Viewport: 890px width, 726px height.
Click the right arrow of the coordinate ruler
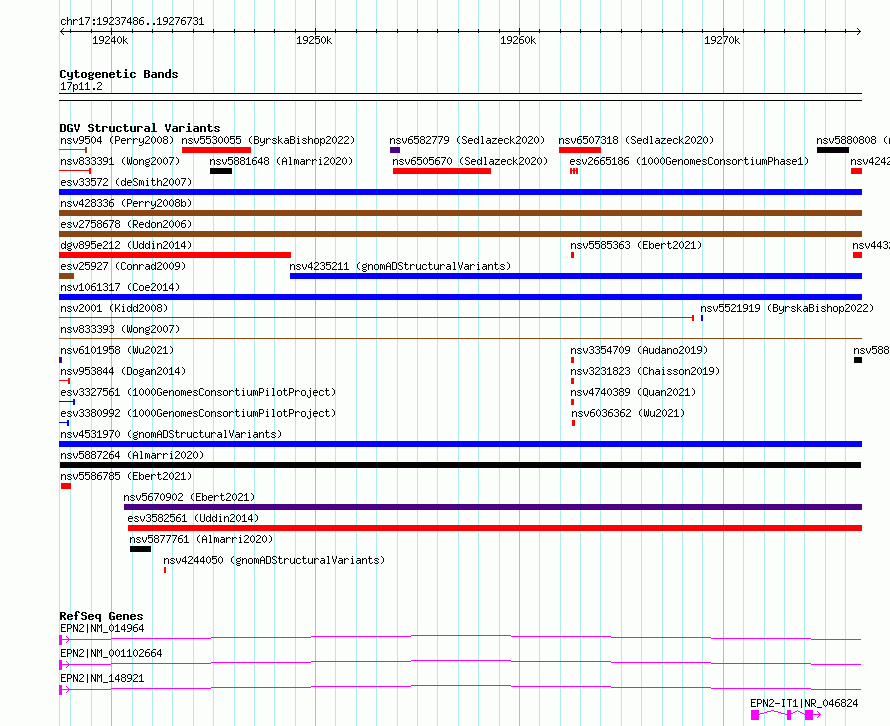(x=859, y=31)
